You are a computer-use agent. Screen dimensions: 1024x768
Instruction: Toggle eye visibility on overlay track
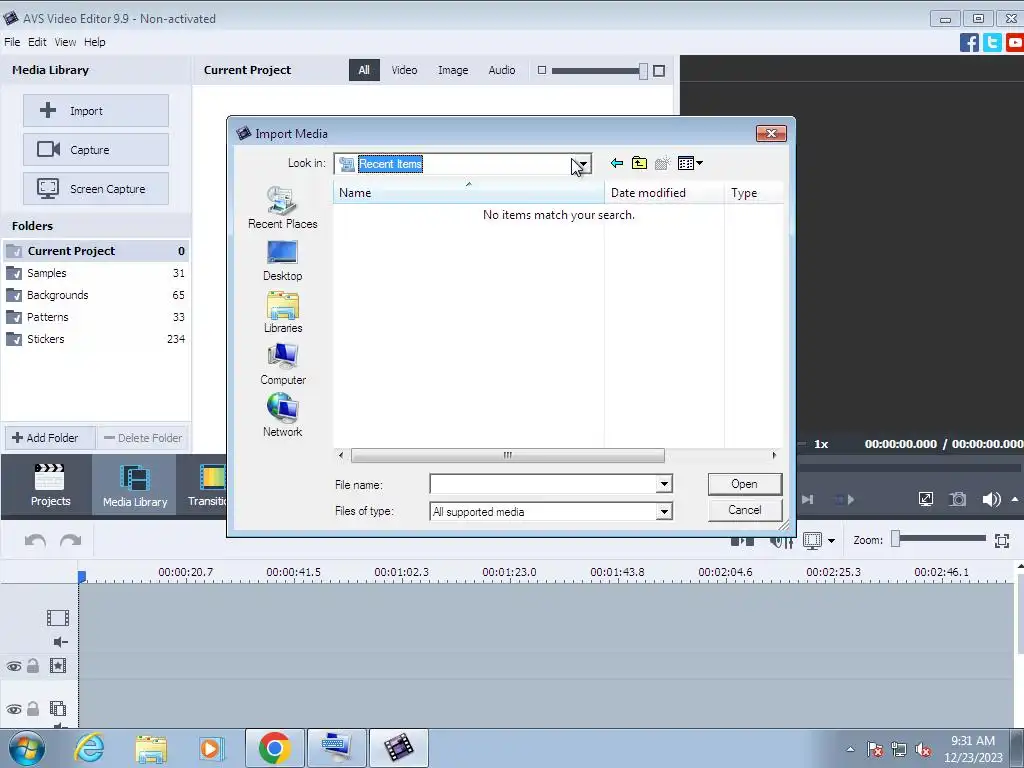14,709
